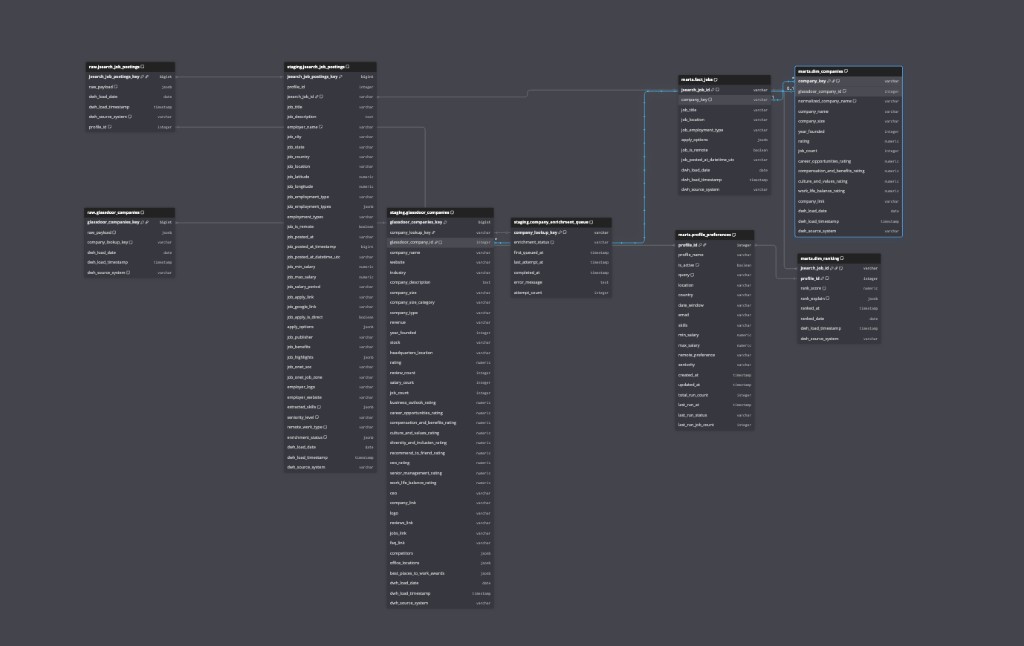Viewport: 1024px width, 646px height.
Task: Click note icon beside staging.jsearch_job_postings title
Action: (x=349, y=66)
